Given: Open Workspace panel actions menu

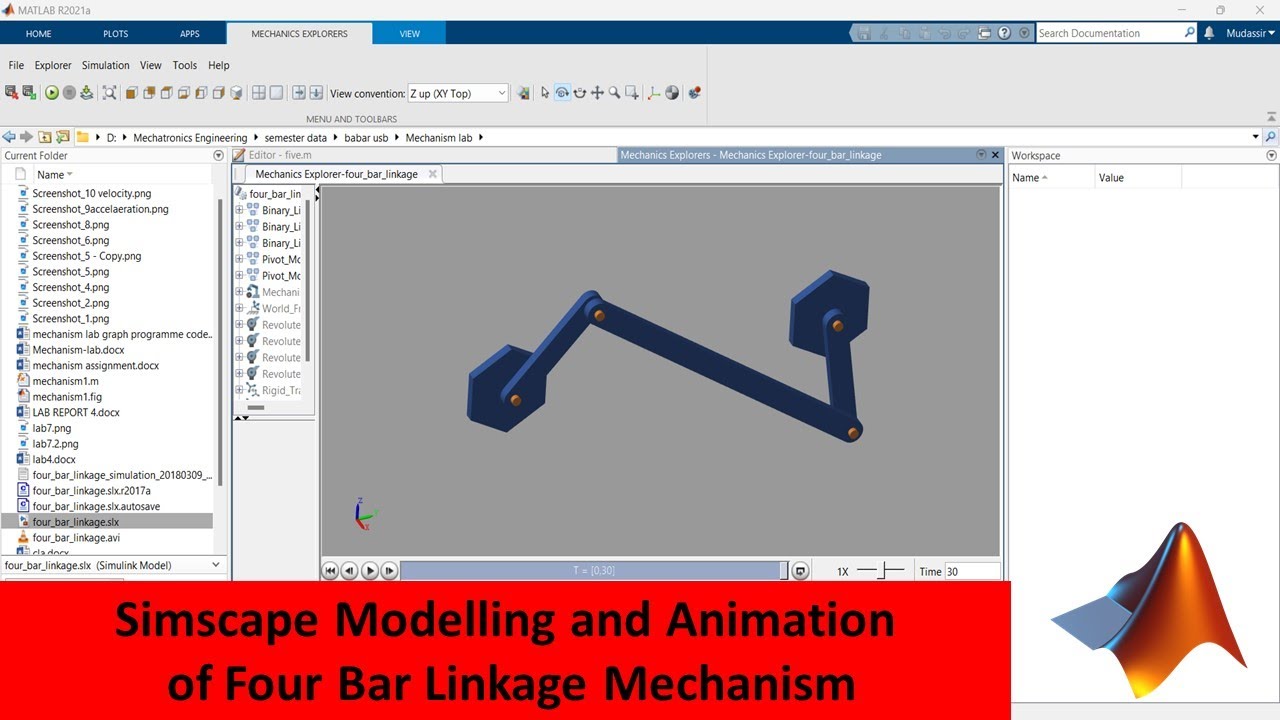Looking at the screenshot, I should [1272, 156].
